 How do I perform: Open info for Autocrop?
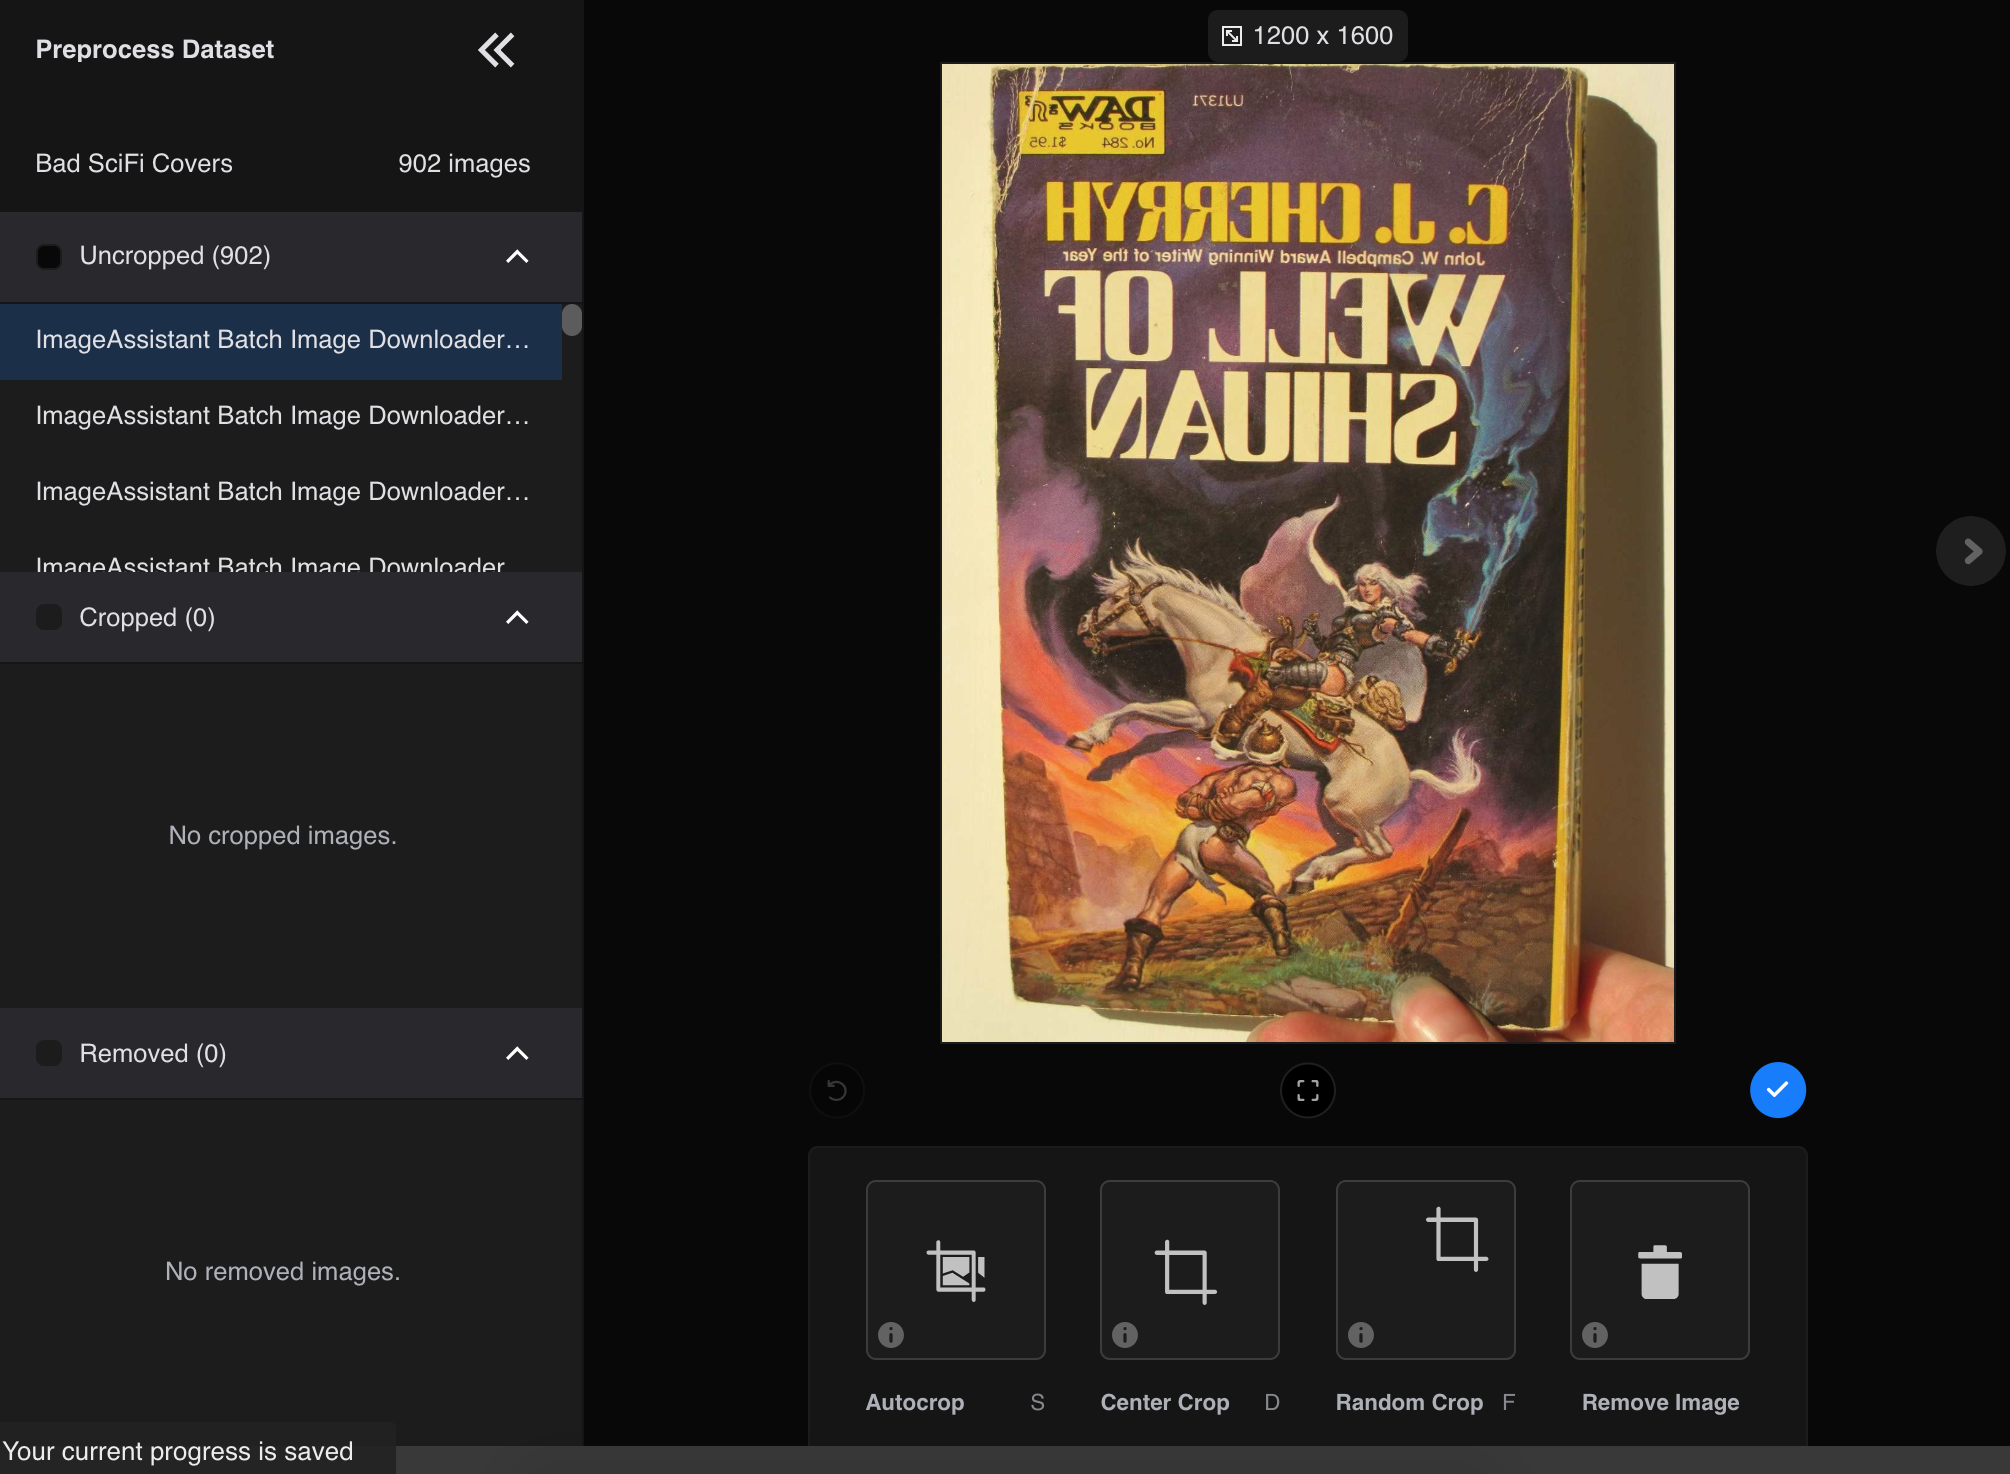[891, 1334]
